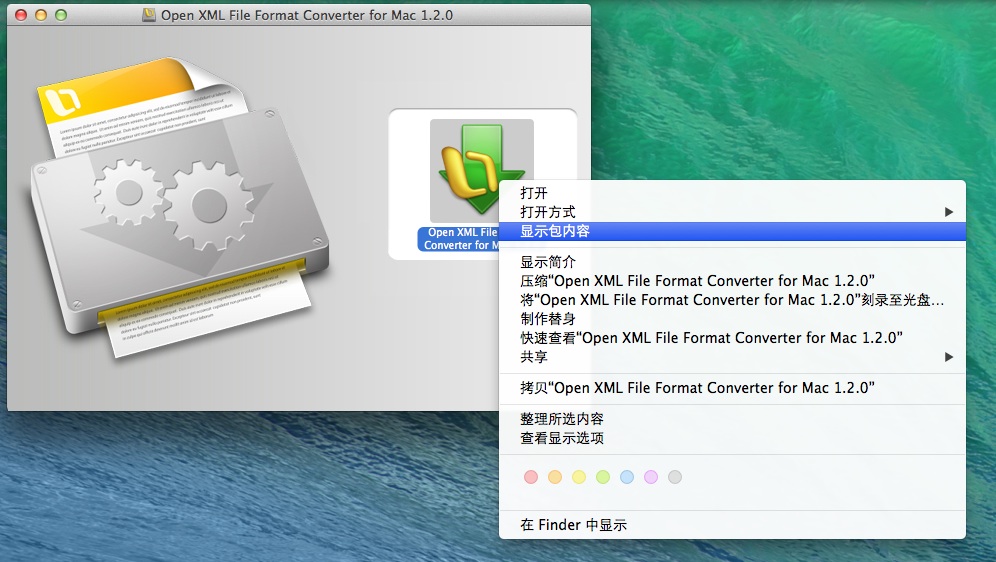Apply the yellow color tag

(579, 477)
